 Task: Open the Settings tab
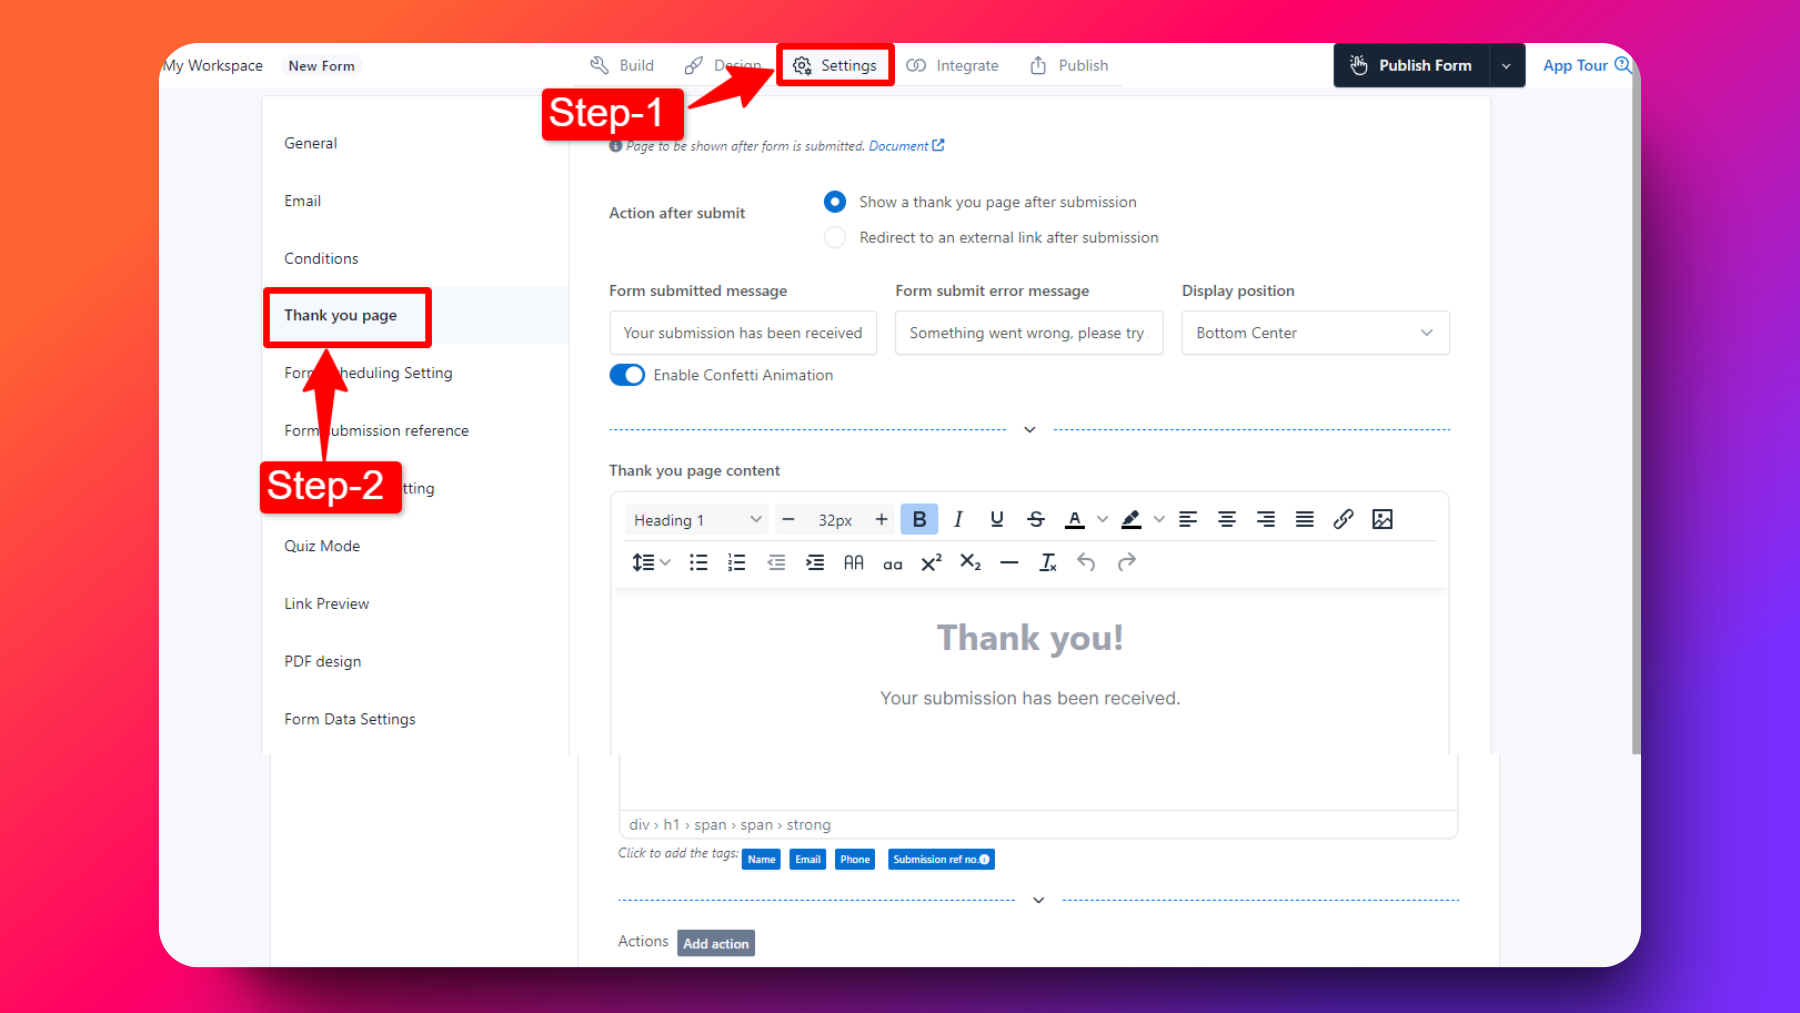[835, 66]
